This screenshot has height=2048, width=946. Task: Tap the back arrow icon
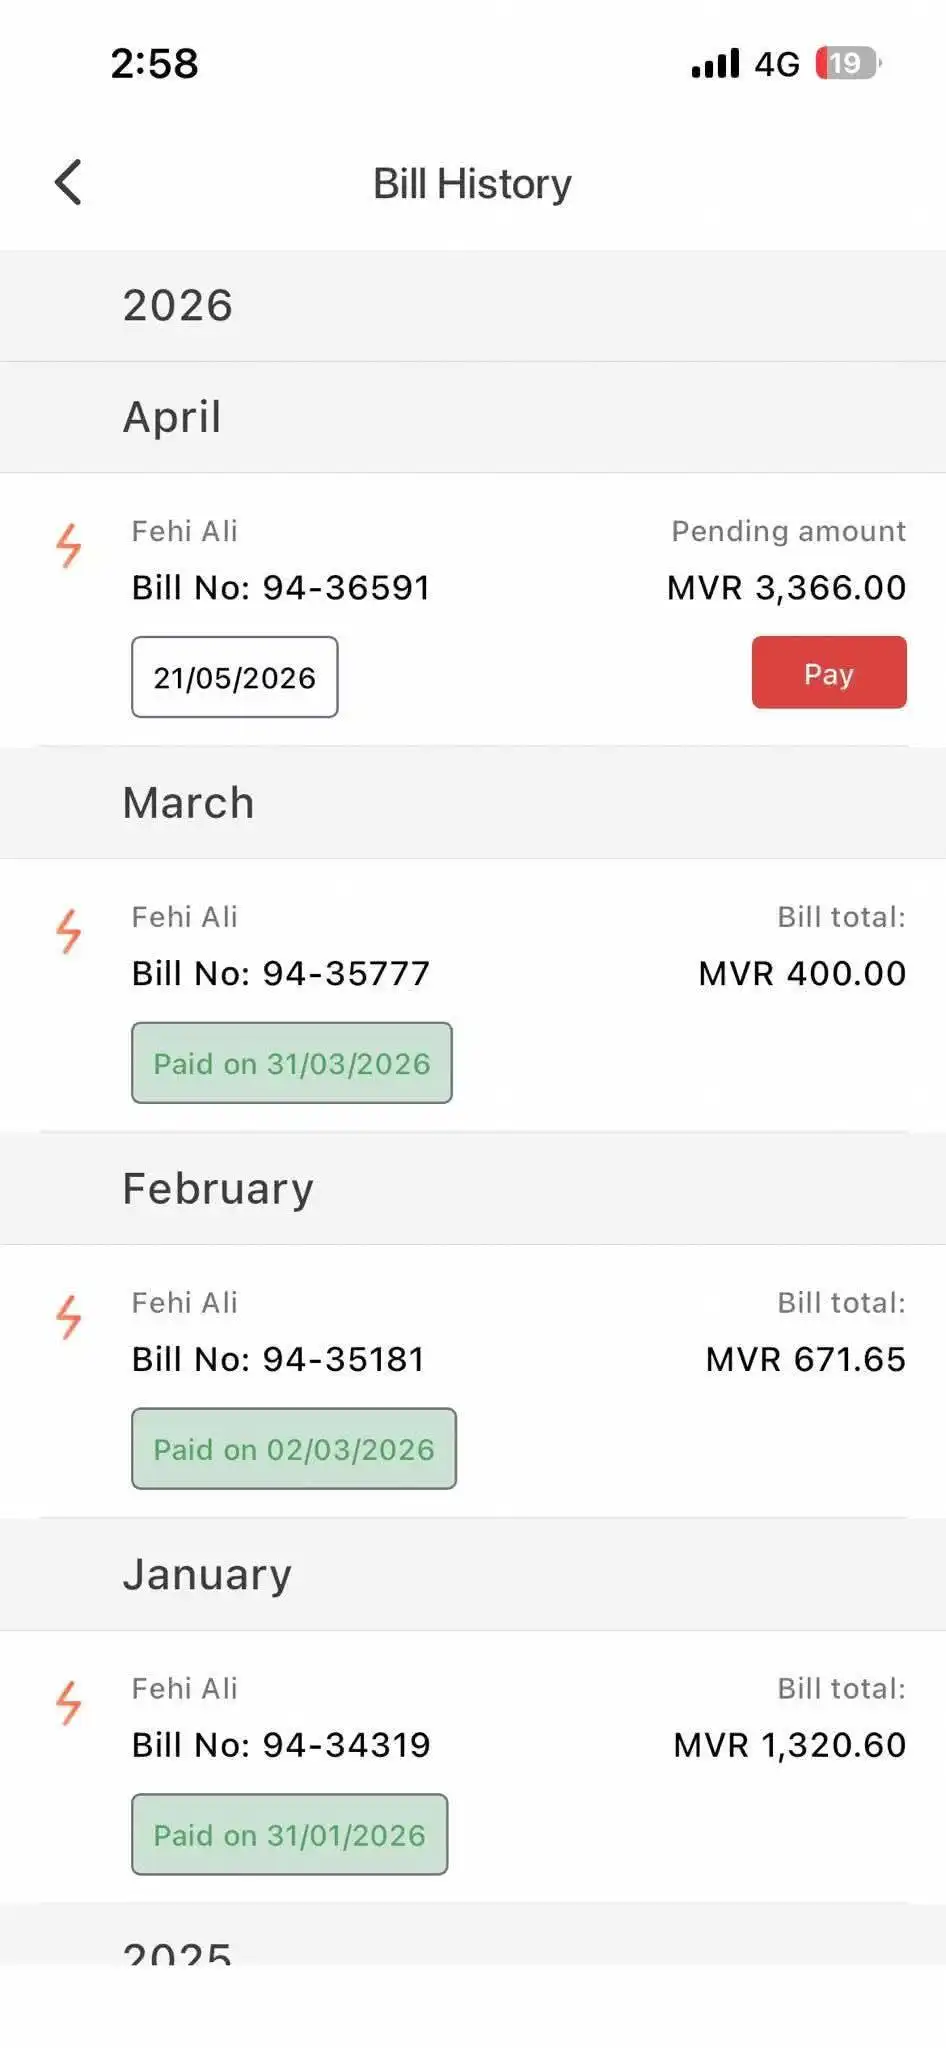[x=68, y=183]
